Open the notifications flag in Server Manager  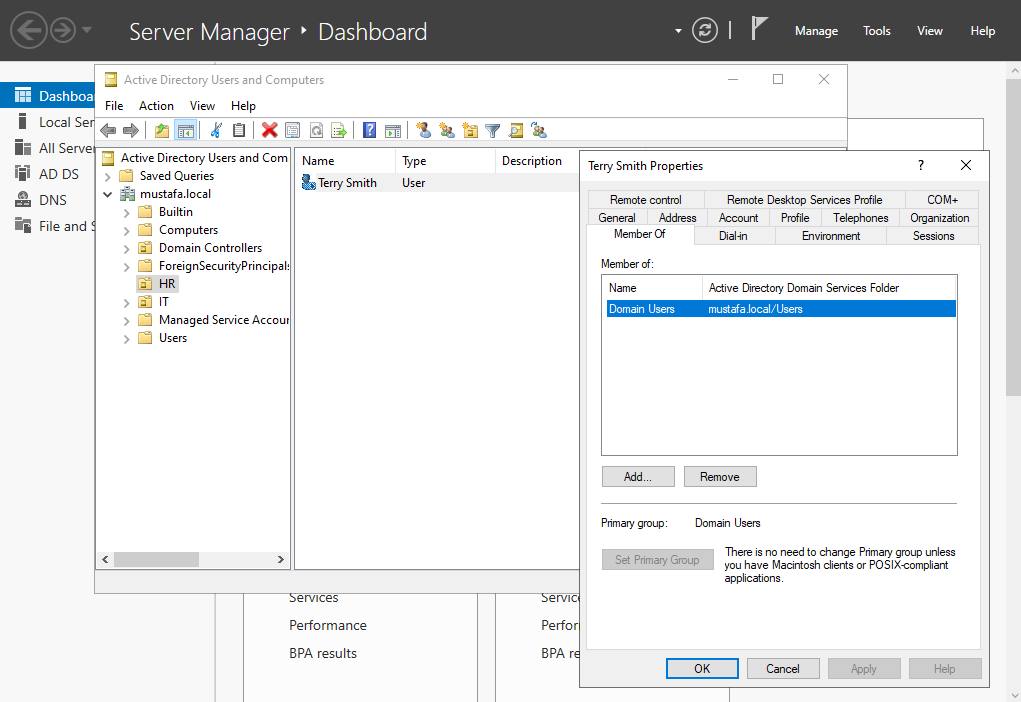point(759,30)
